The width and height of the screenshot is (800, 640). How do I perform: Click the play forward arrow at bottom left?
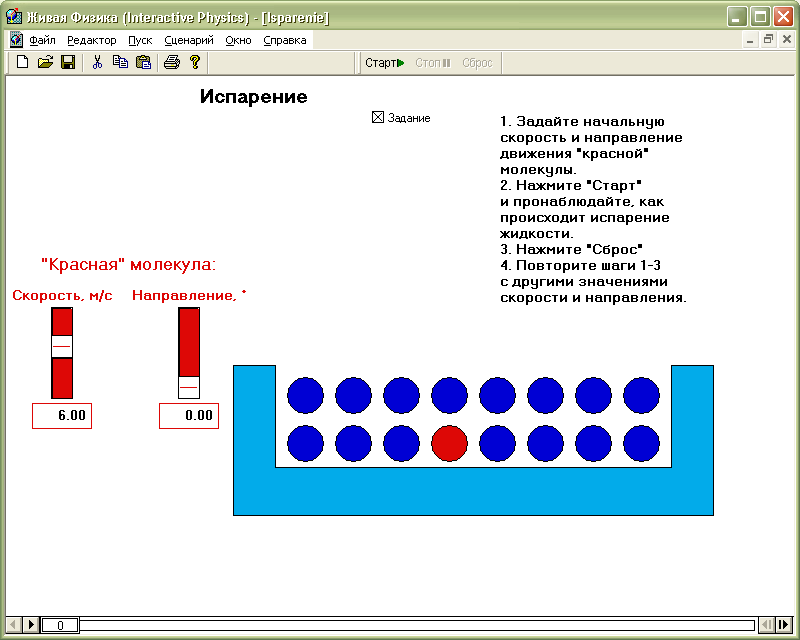[31, 624]
